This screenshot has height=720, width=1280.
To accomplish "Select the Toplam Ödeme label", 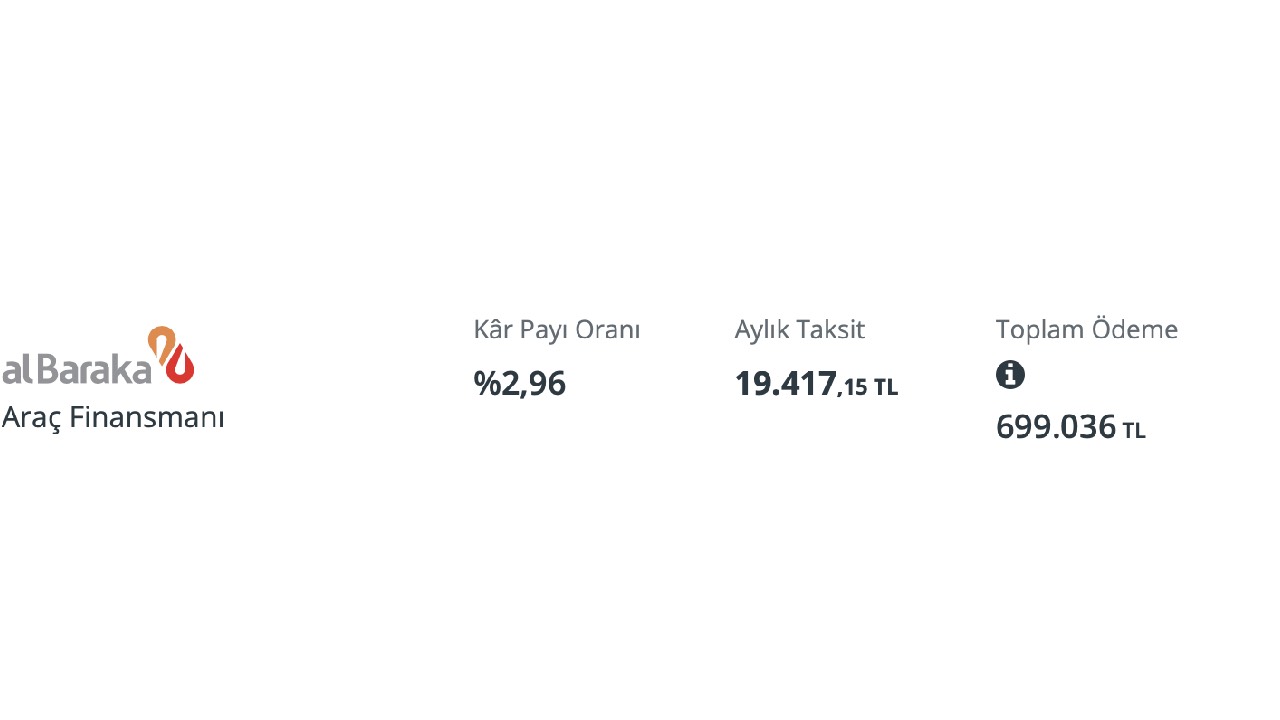I will coord(1086,329).
